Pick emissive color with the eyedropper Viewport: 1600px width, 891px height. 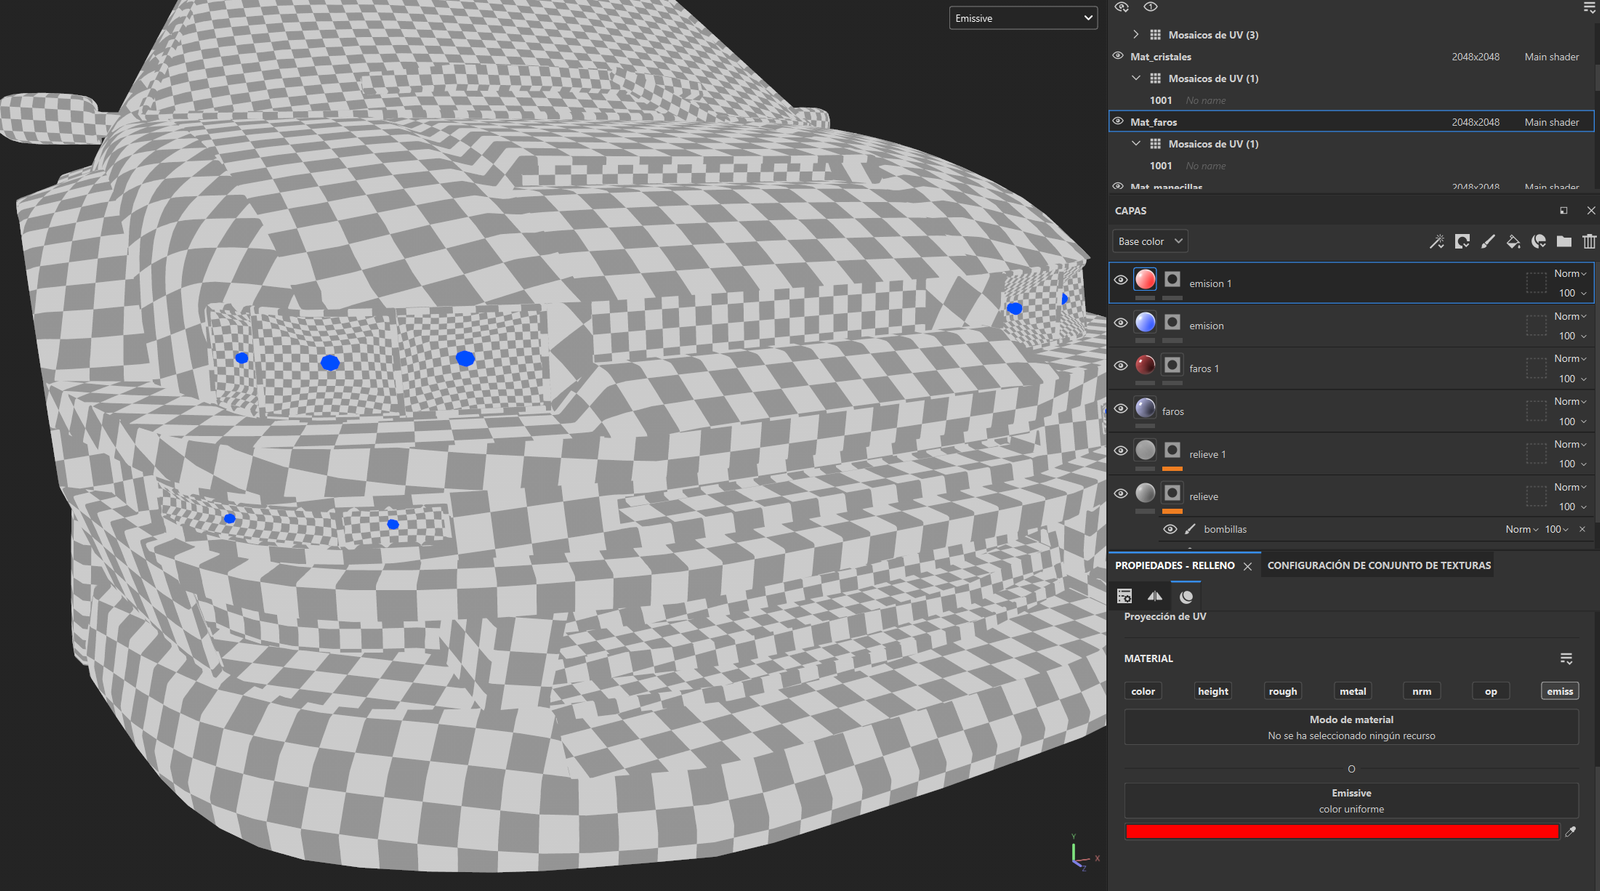[x=1571, y=831]
